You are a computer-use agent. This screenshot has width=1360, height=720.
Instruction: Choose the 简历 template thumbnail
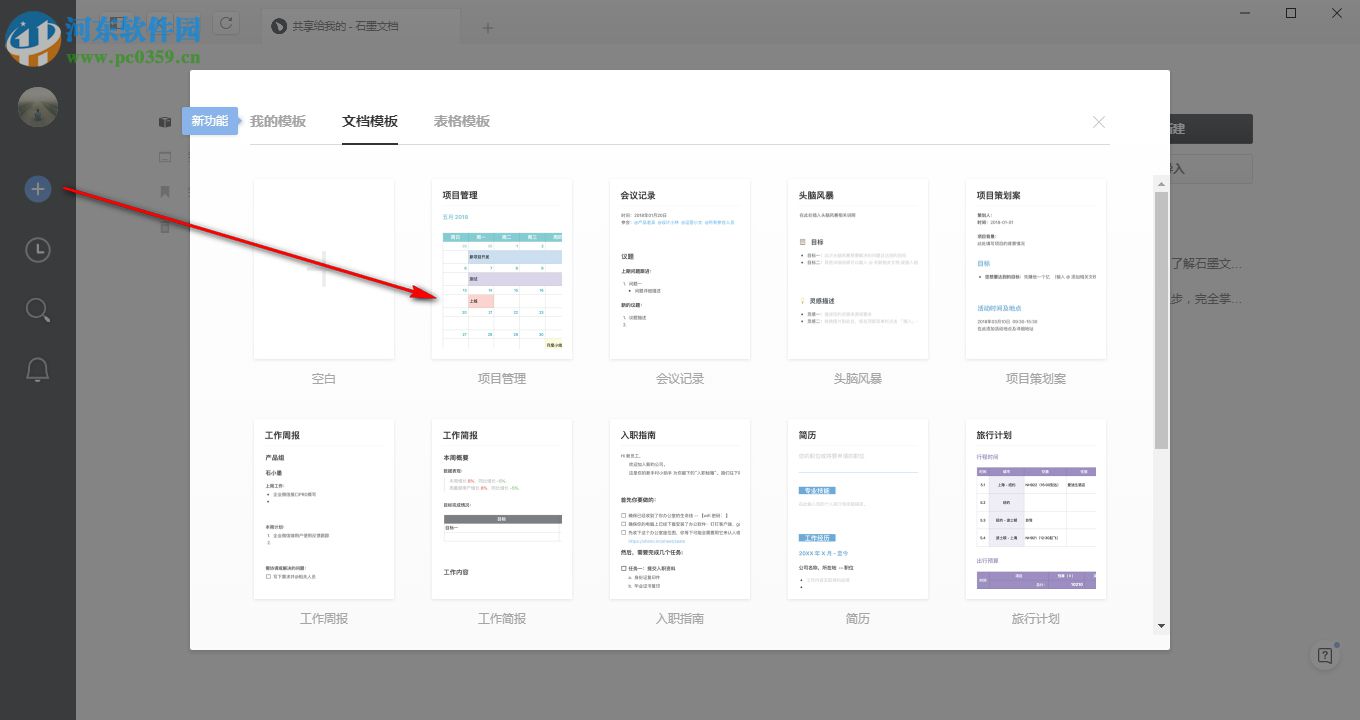click(858, 509)
